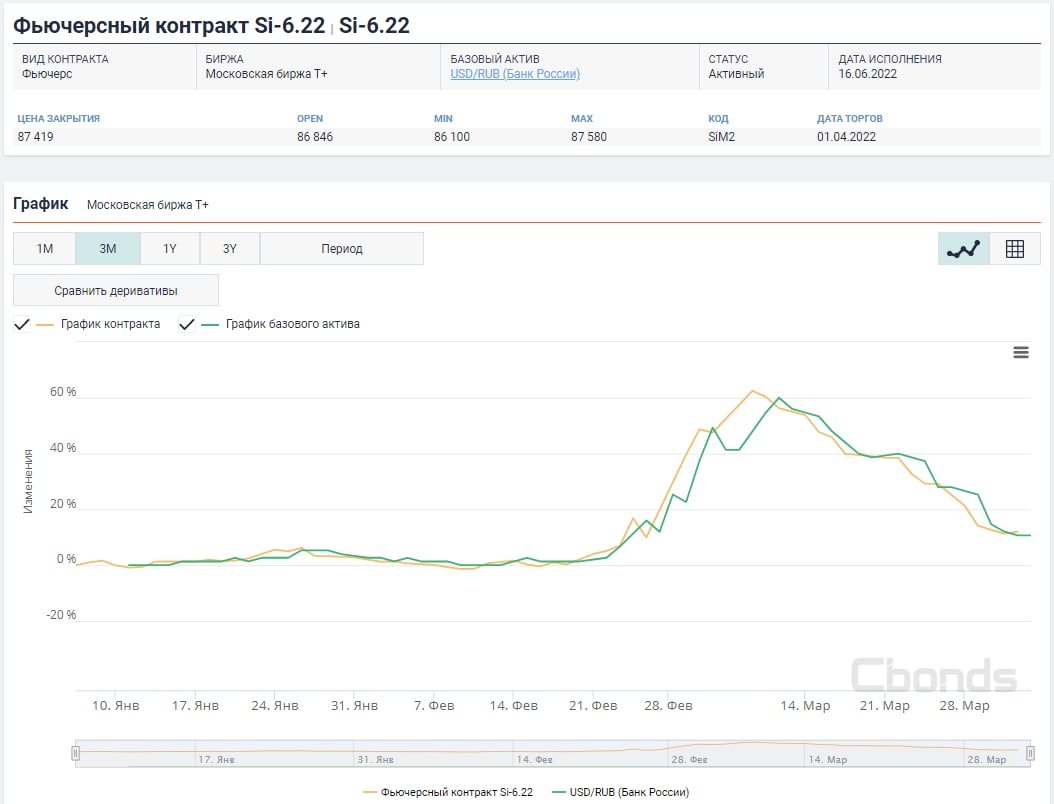This screenshot has height=804, width=1054.
Task: Click the status value Активный
Action: click(736, 74)
